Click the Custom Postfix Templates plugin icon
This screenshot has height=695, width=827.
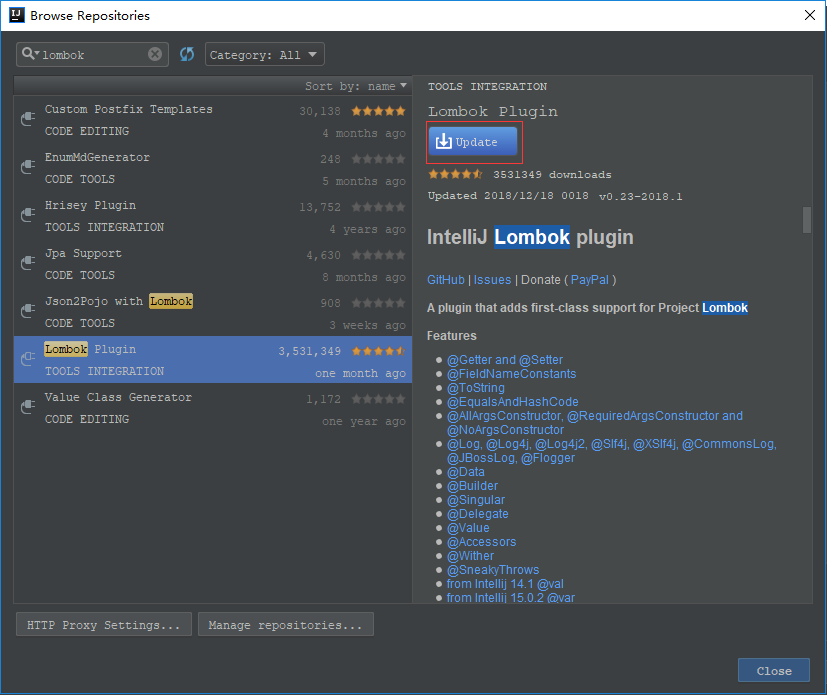click(27, 119)
